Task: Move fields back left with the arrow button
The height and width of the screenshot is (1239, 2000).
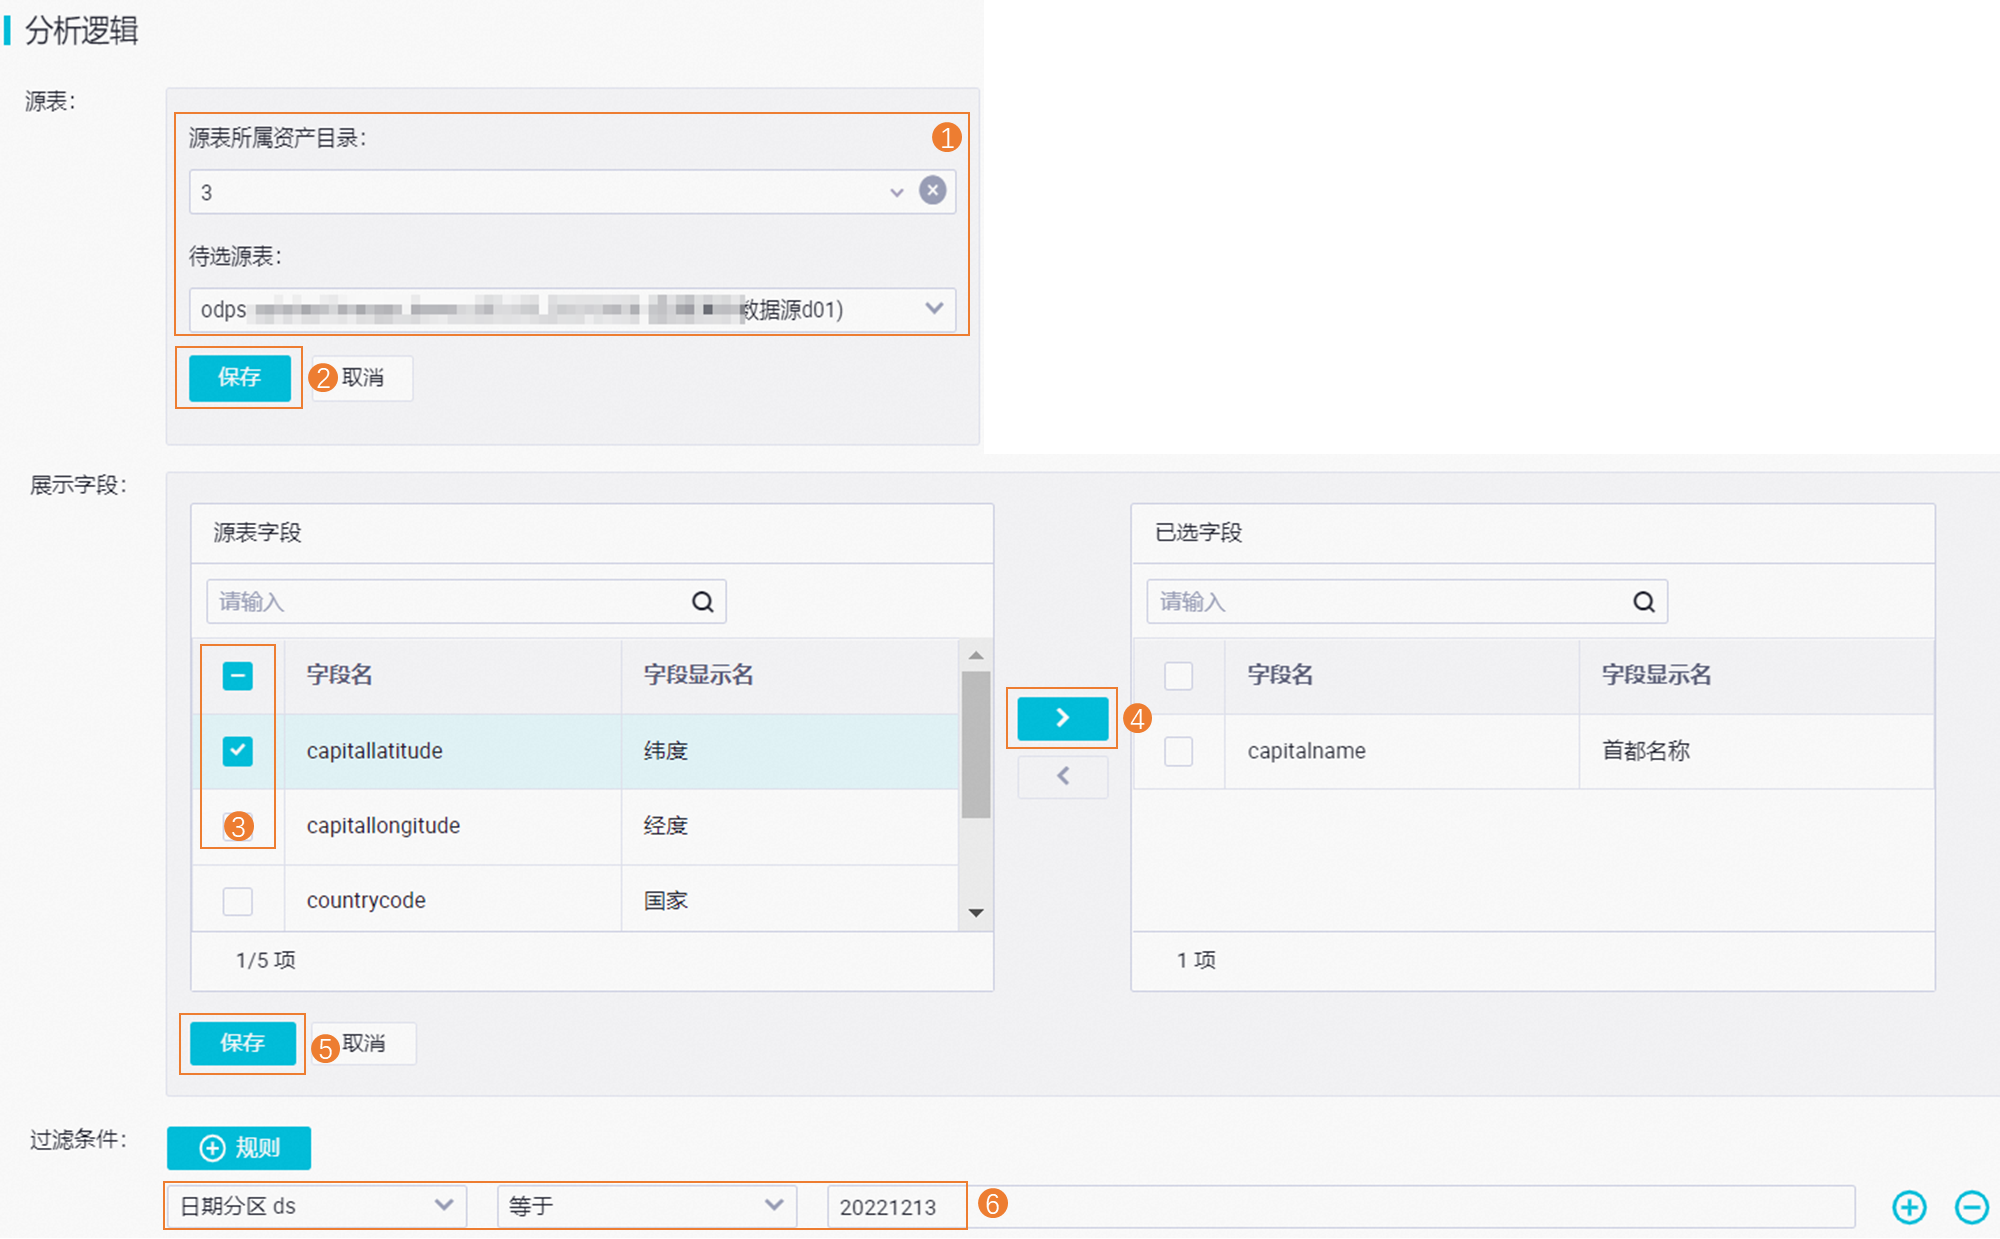Action: coord(1062,776)
